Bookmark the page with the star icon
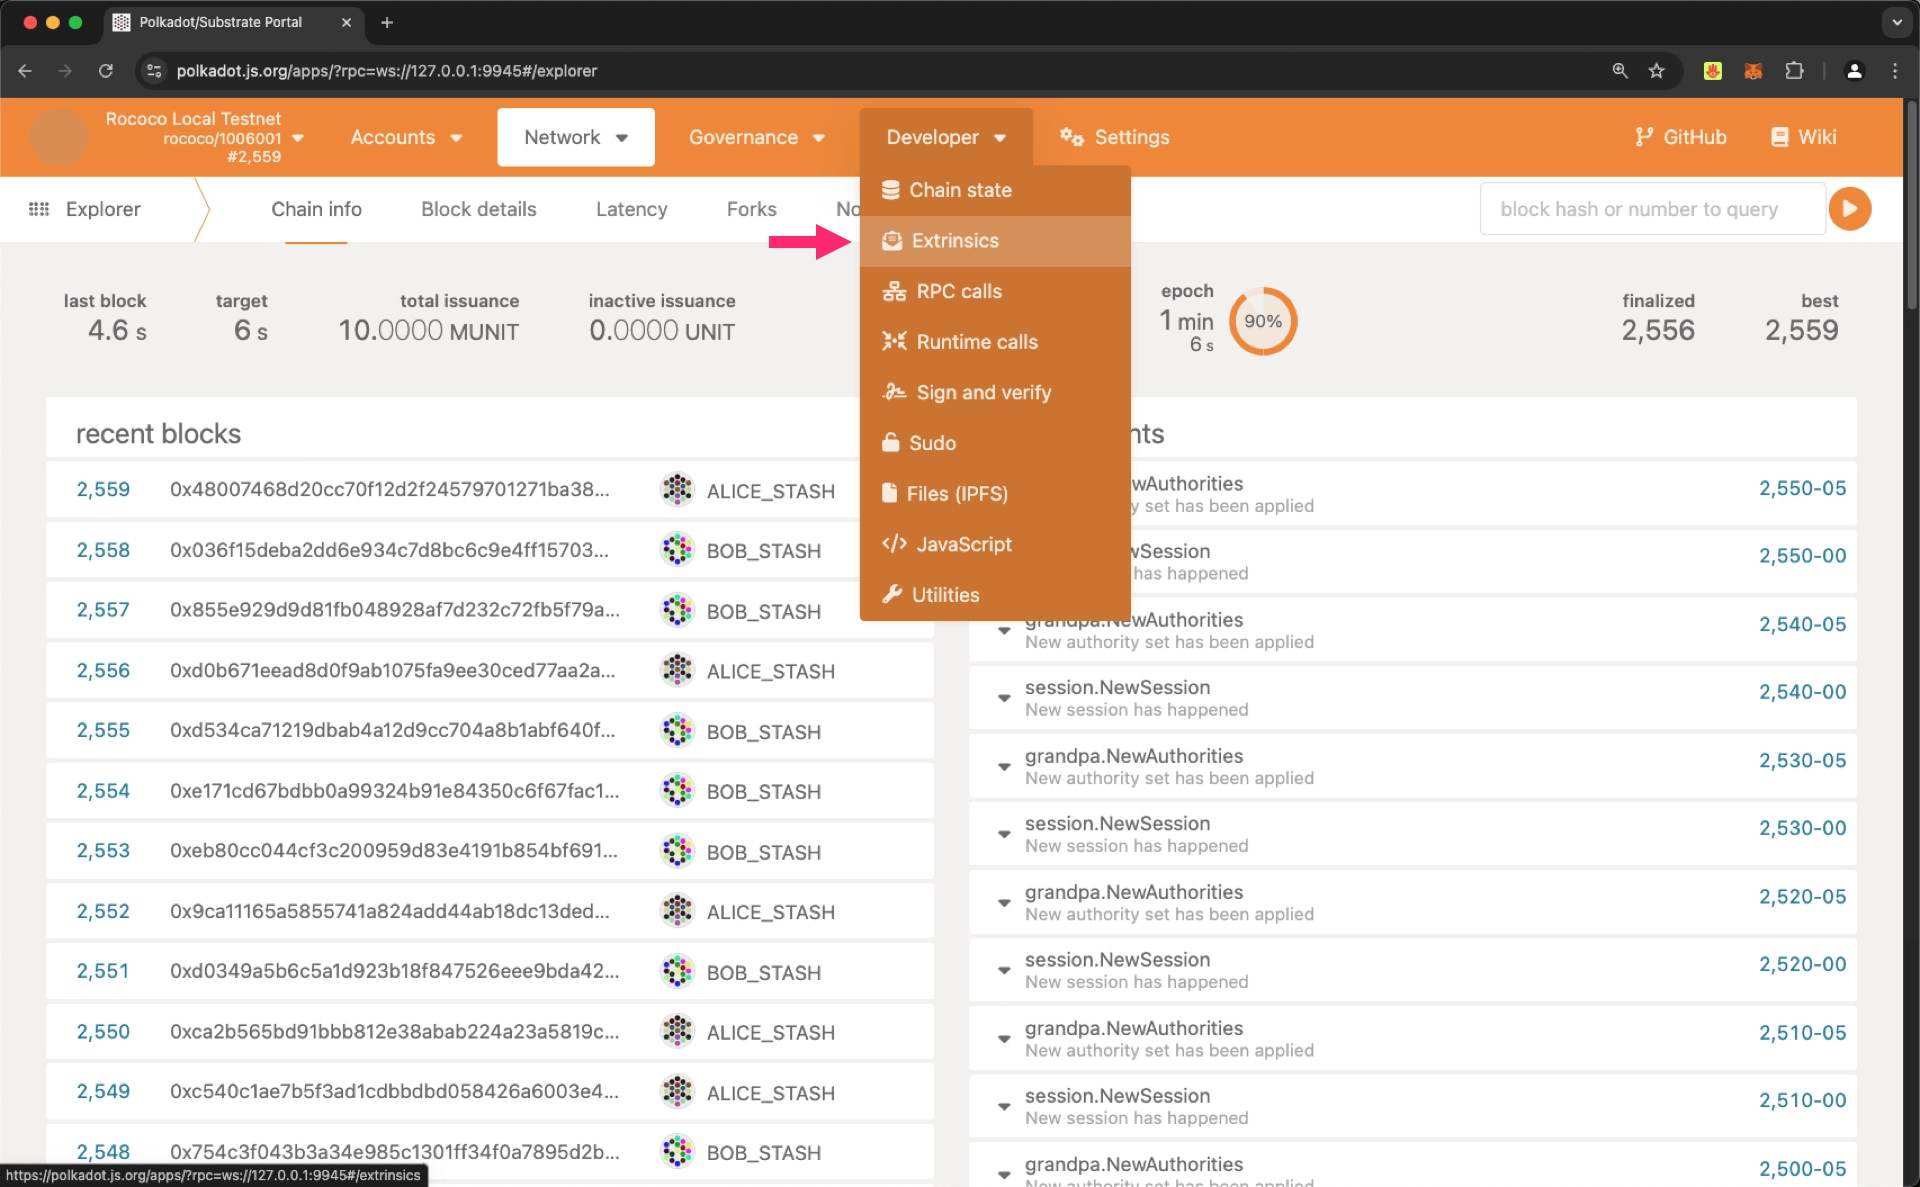This screenshot has width=1920, height=1187. pos(1657,71)
